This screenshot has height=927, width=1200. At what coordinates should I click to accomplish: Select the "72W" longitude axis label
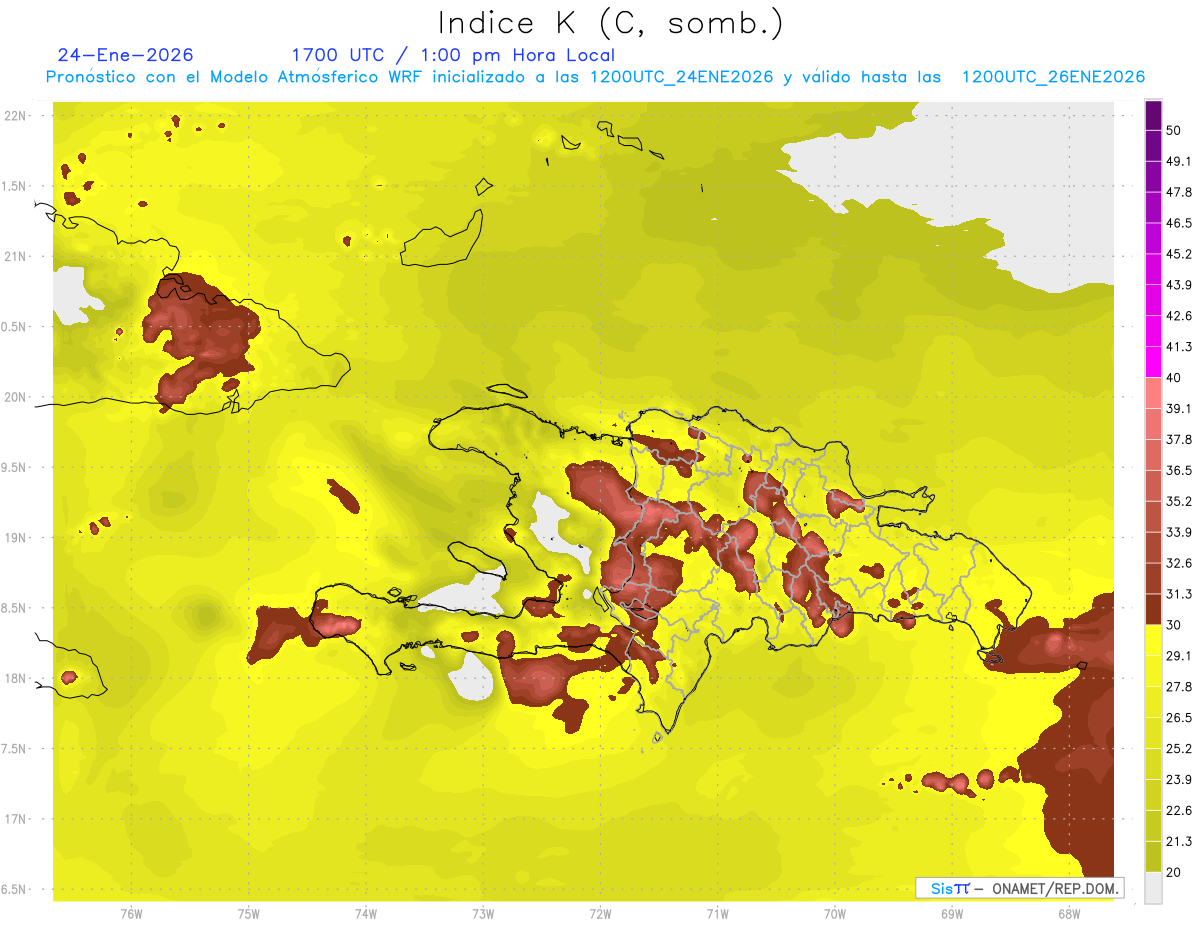(x=600, y=914)
